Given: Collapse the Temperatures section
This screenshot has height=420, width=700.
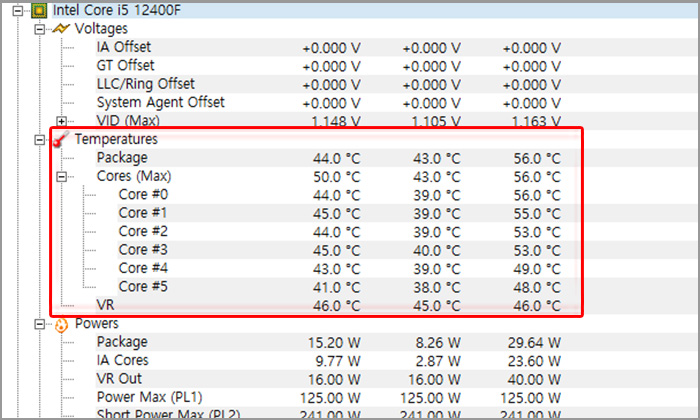Looking at the screenshot, I should pos(40,140).
